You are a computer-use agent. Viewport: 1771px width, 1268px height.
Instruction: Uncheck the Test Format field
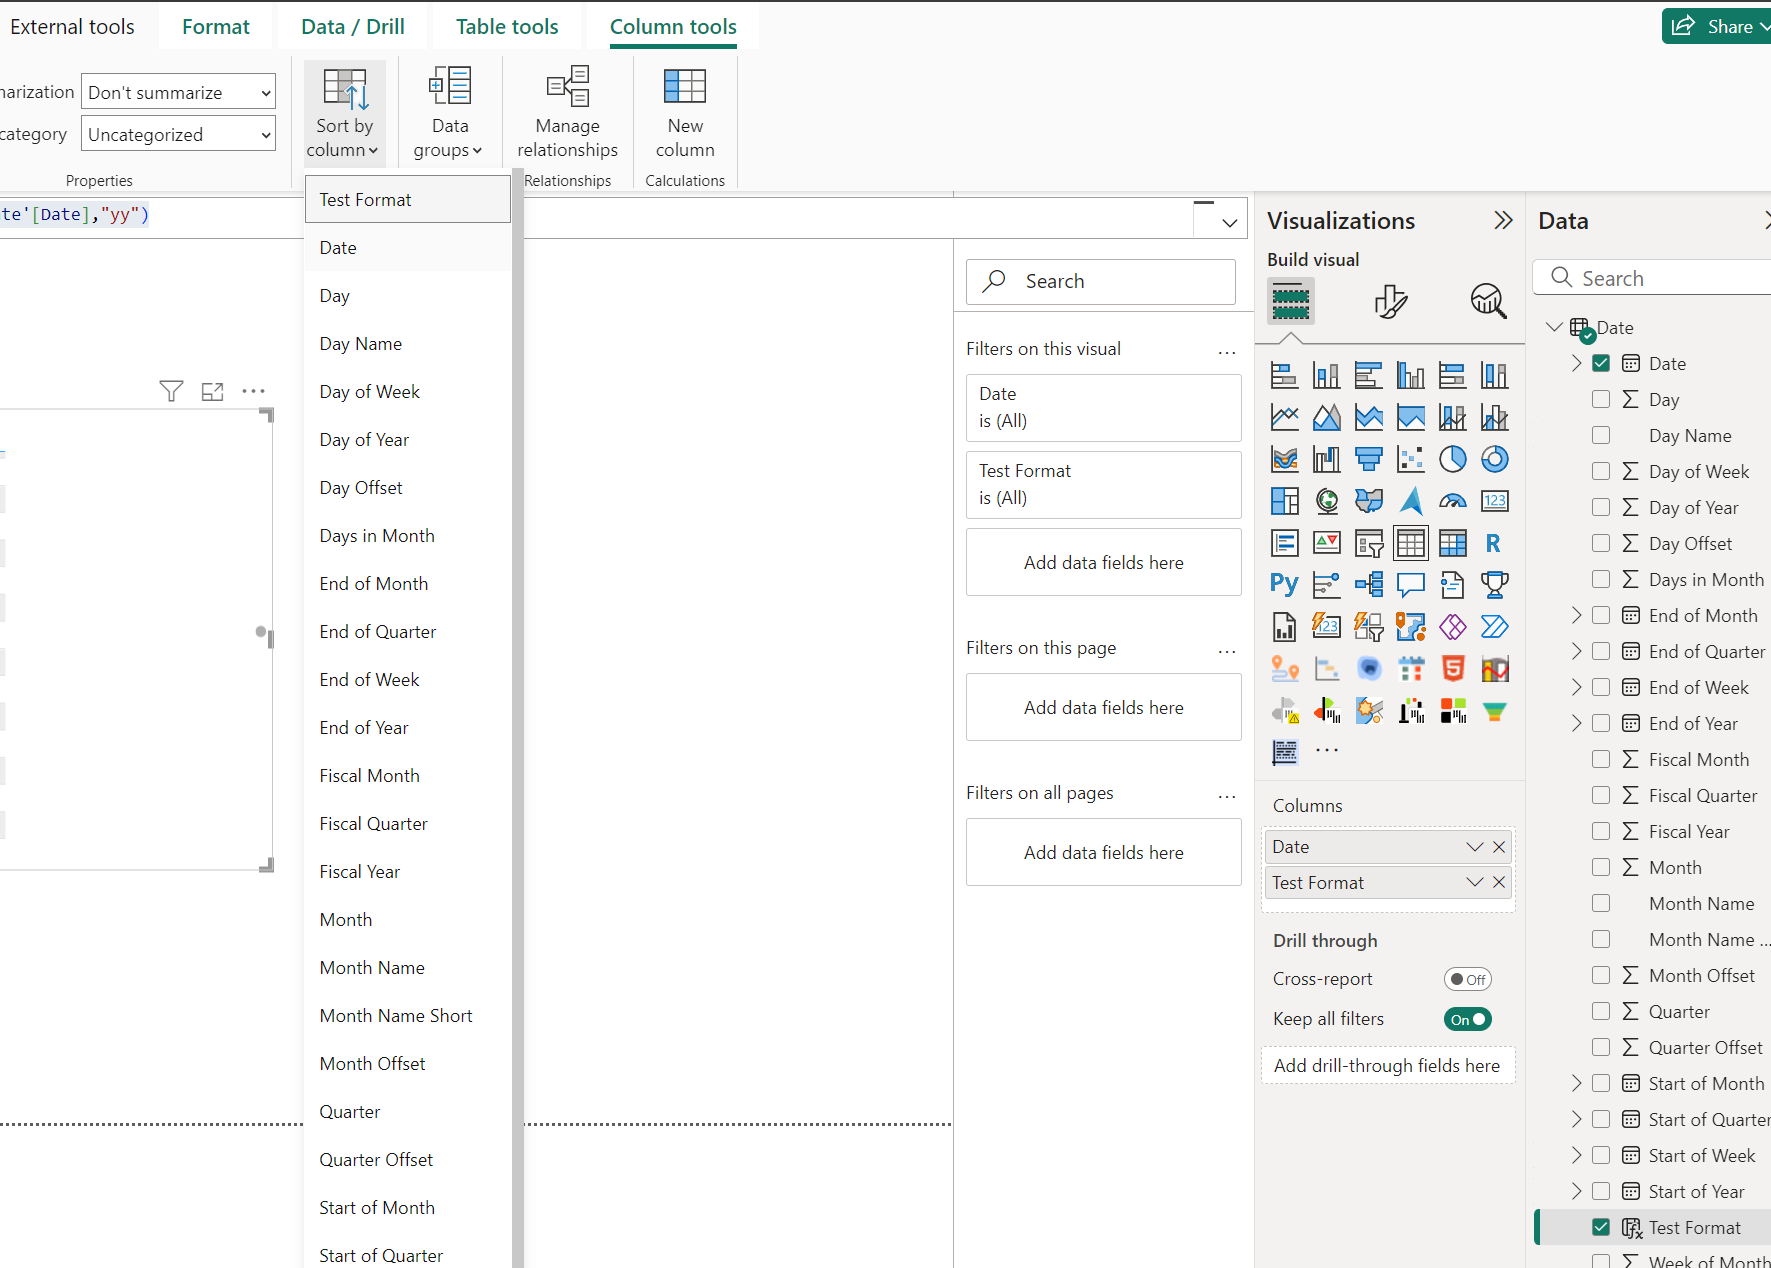click(x=1601, y=1227)
